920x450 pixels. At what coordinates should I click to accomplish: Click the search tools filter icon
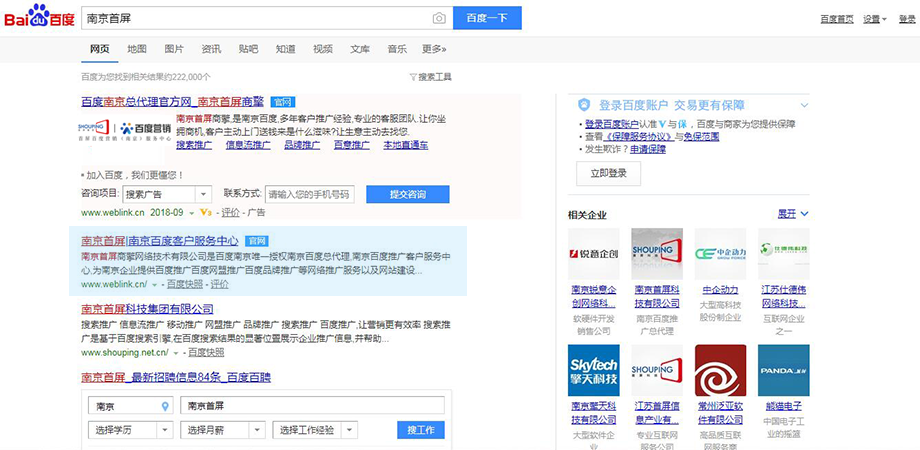[413, 77]
